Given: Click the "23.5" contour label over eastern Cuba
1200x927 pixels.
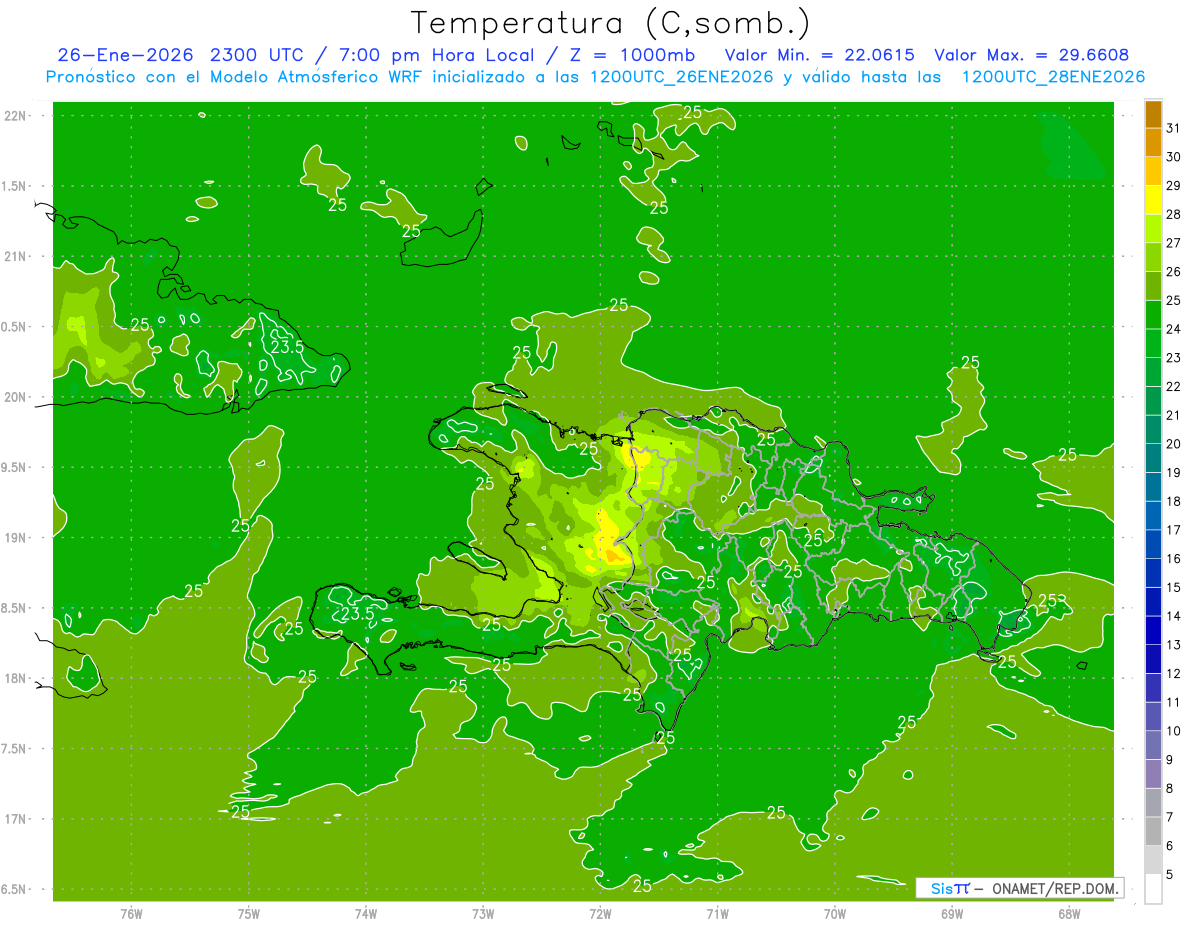Looking at the screenshot, I should click(288, 346).
